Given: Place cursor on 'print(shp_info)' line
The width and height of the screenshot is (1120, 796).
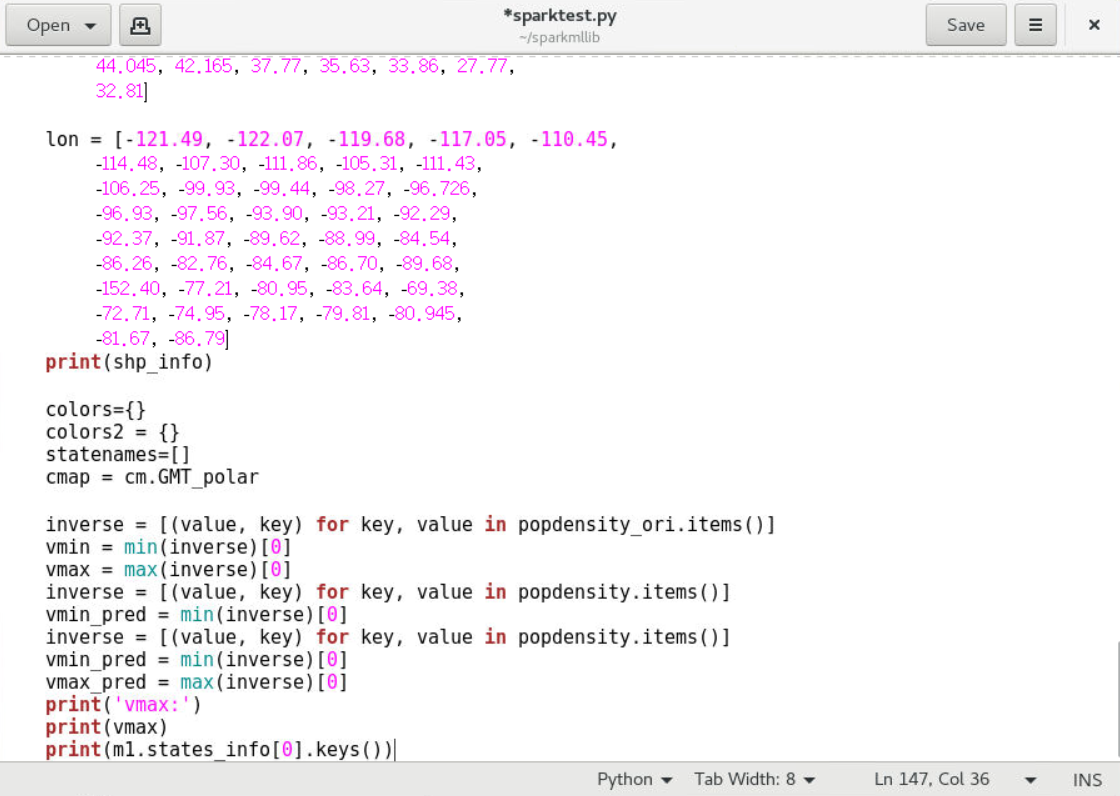Looking at the screenshot, I should coord(129,362).
